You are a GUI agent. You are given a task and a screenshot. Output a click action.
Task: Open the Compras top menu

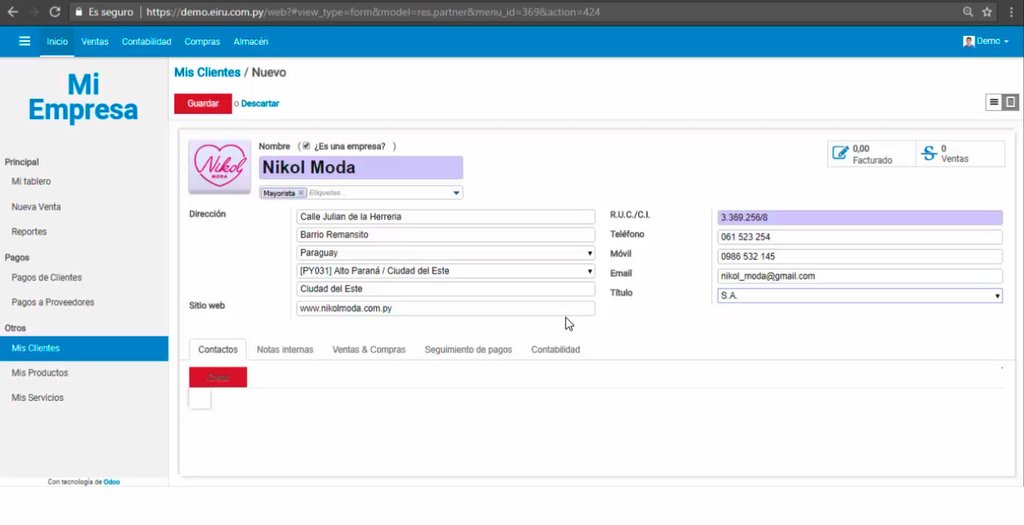(202, 41)
